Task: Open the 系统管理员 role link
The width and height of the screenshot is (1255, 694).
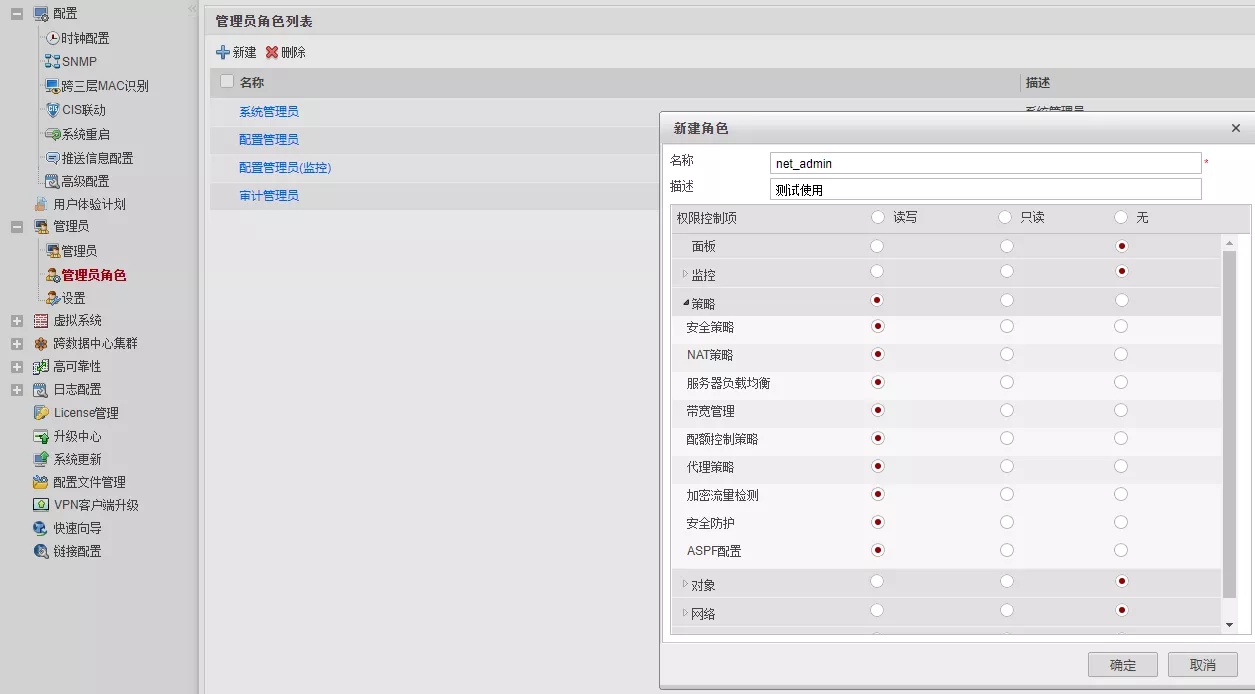Action: (268, 111)
